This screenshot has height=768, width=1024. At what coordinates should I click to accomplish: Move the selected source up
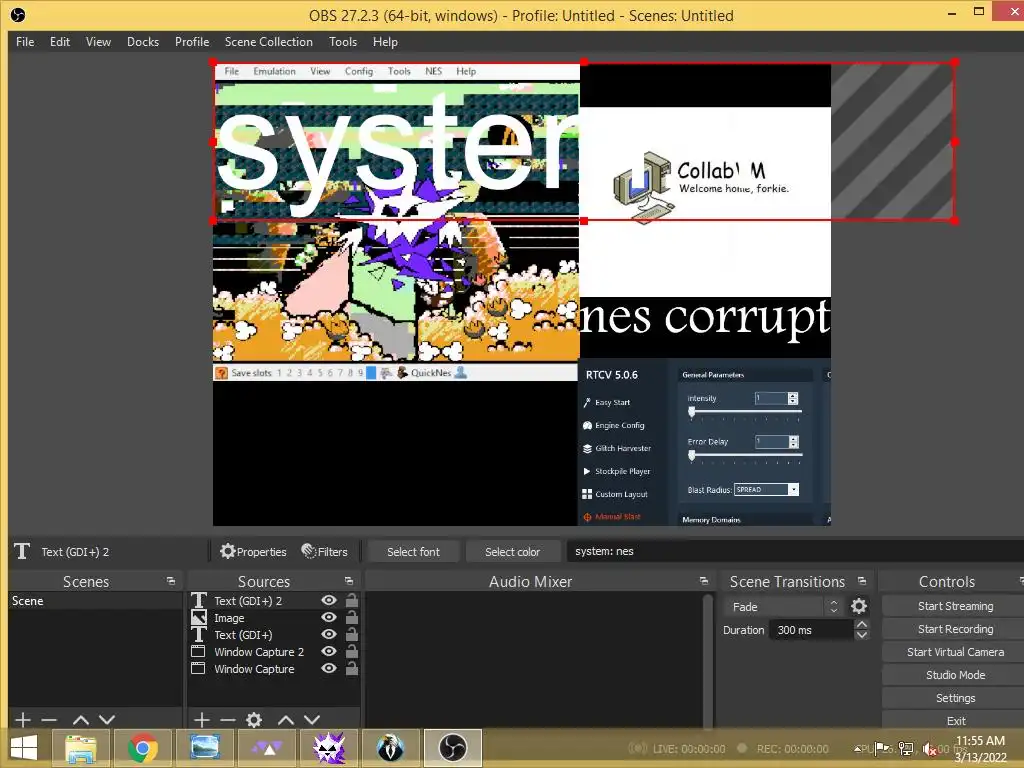click(285, 720)
